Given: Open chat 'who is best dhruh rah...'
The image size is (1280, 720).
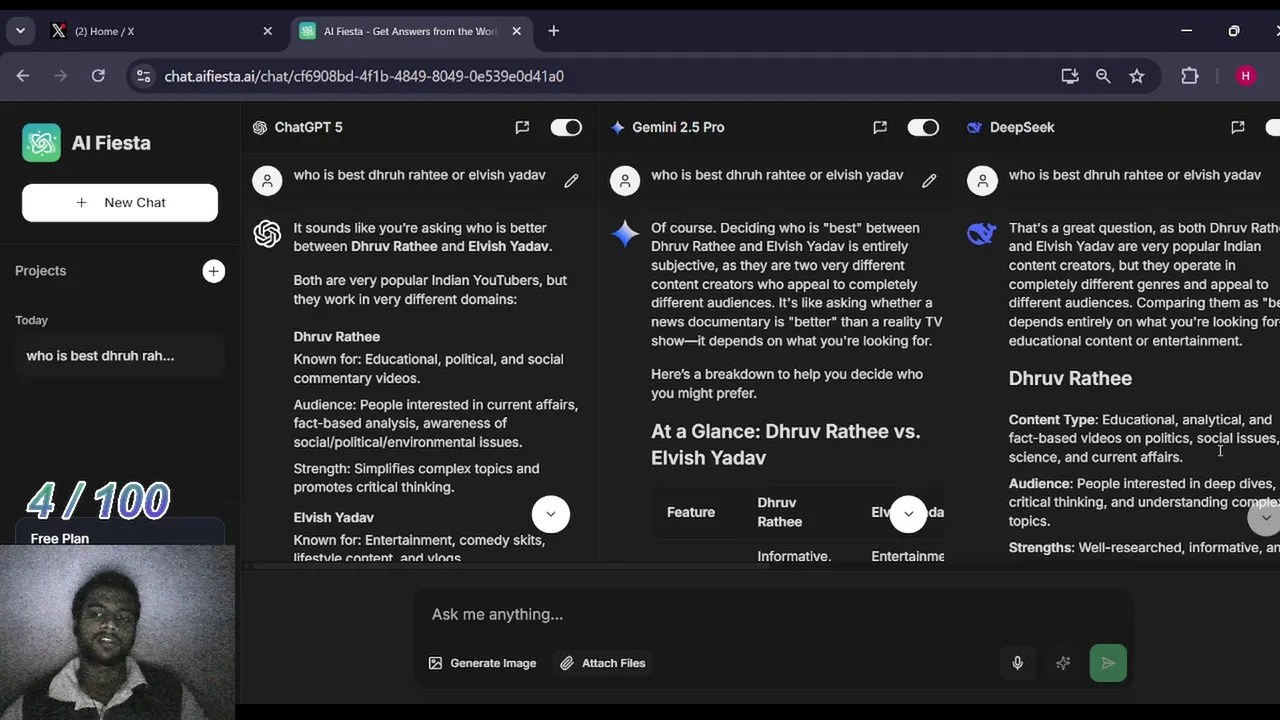Looking at the screenshot, I should (x=120, y=356).
